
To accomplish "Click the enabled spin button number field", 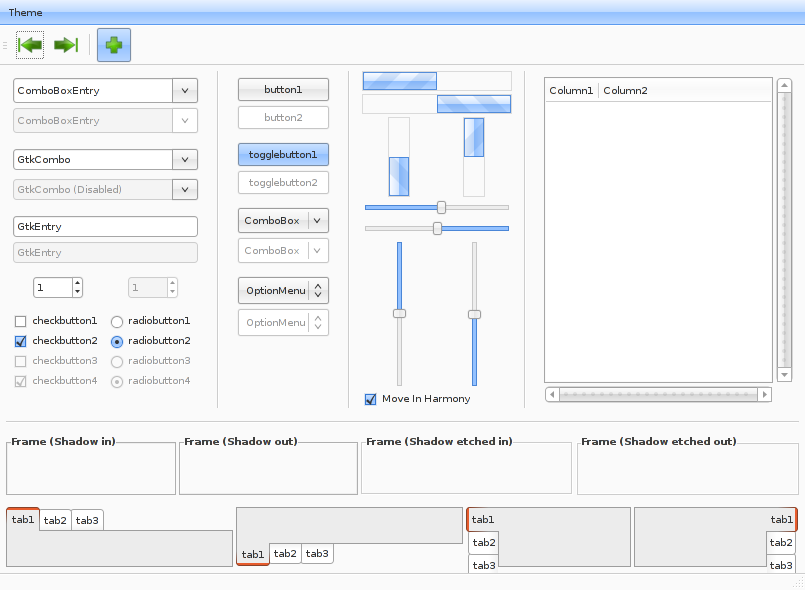I will click(53, 288).
